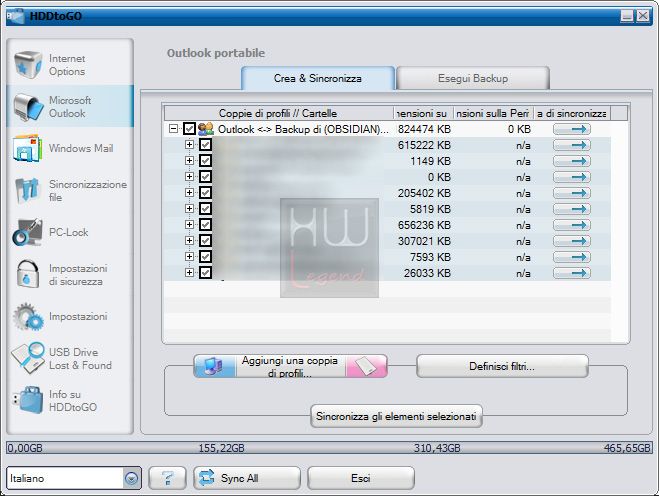Switch to the Esegui Backup tab
The width and height of the screenshot is (659, 496).
pyautogui.click(x=473, y=78)
